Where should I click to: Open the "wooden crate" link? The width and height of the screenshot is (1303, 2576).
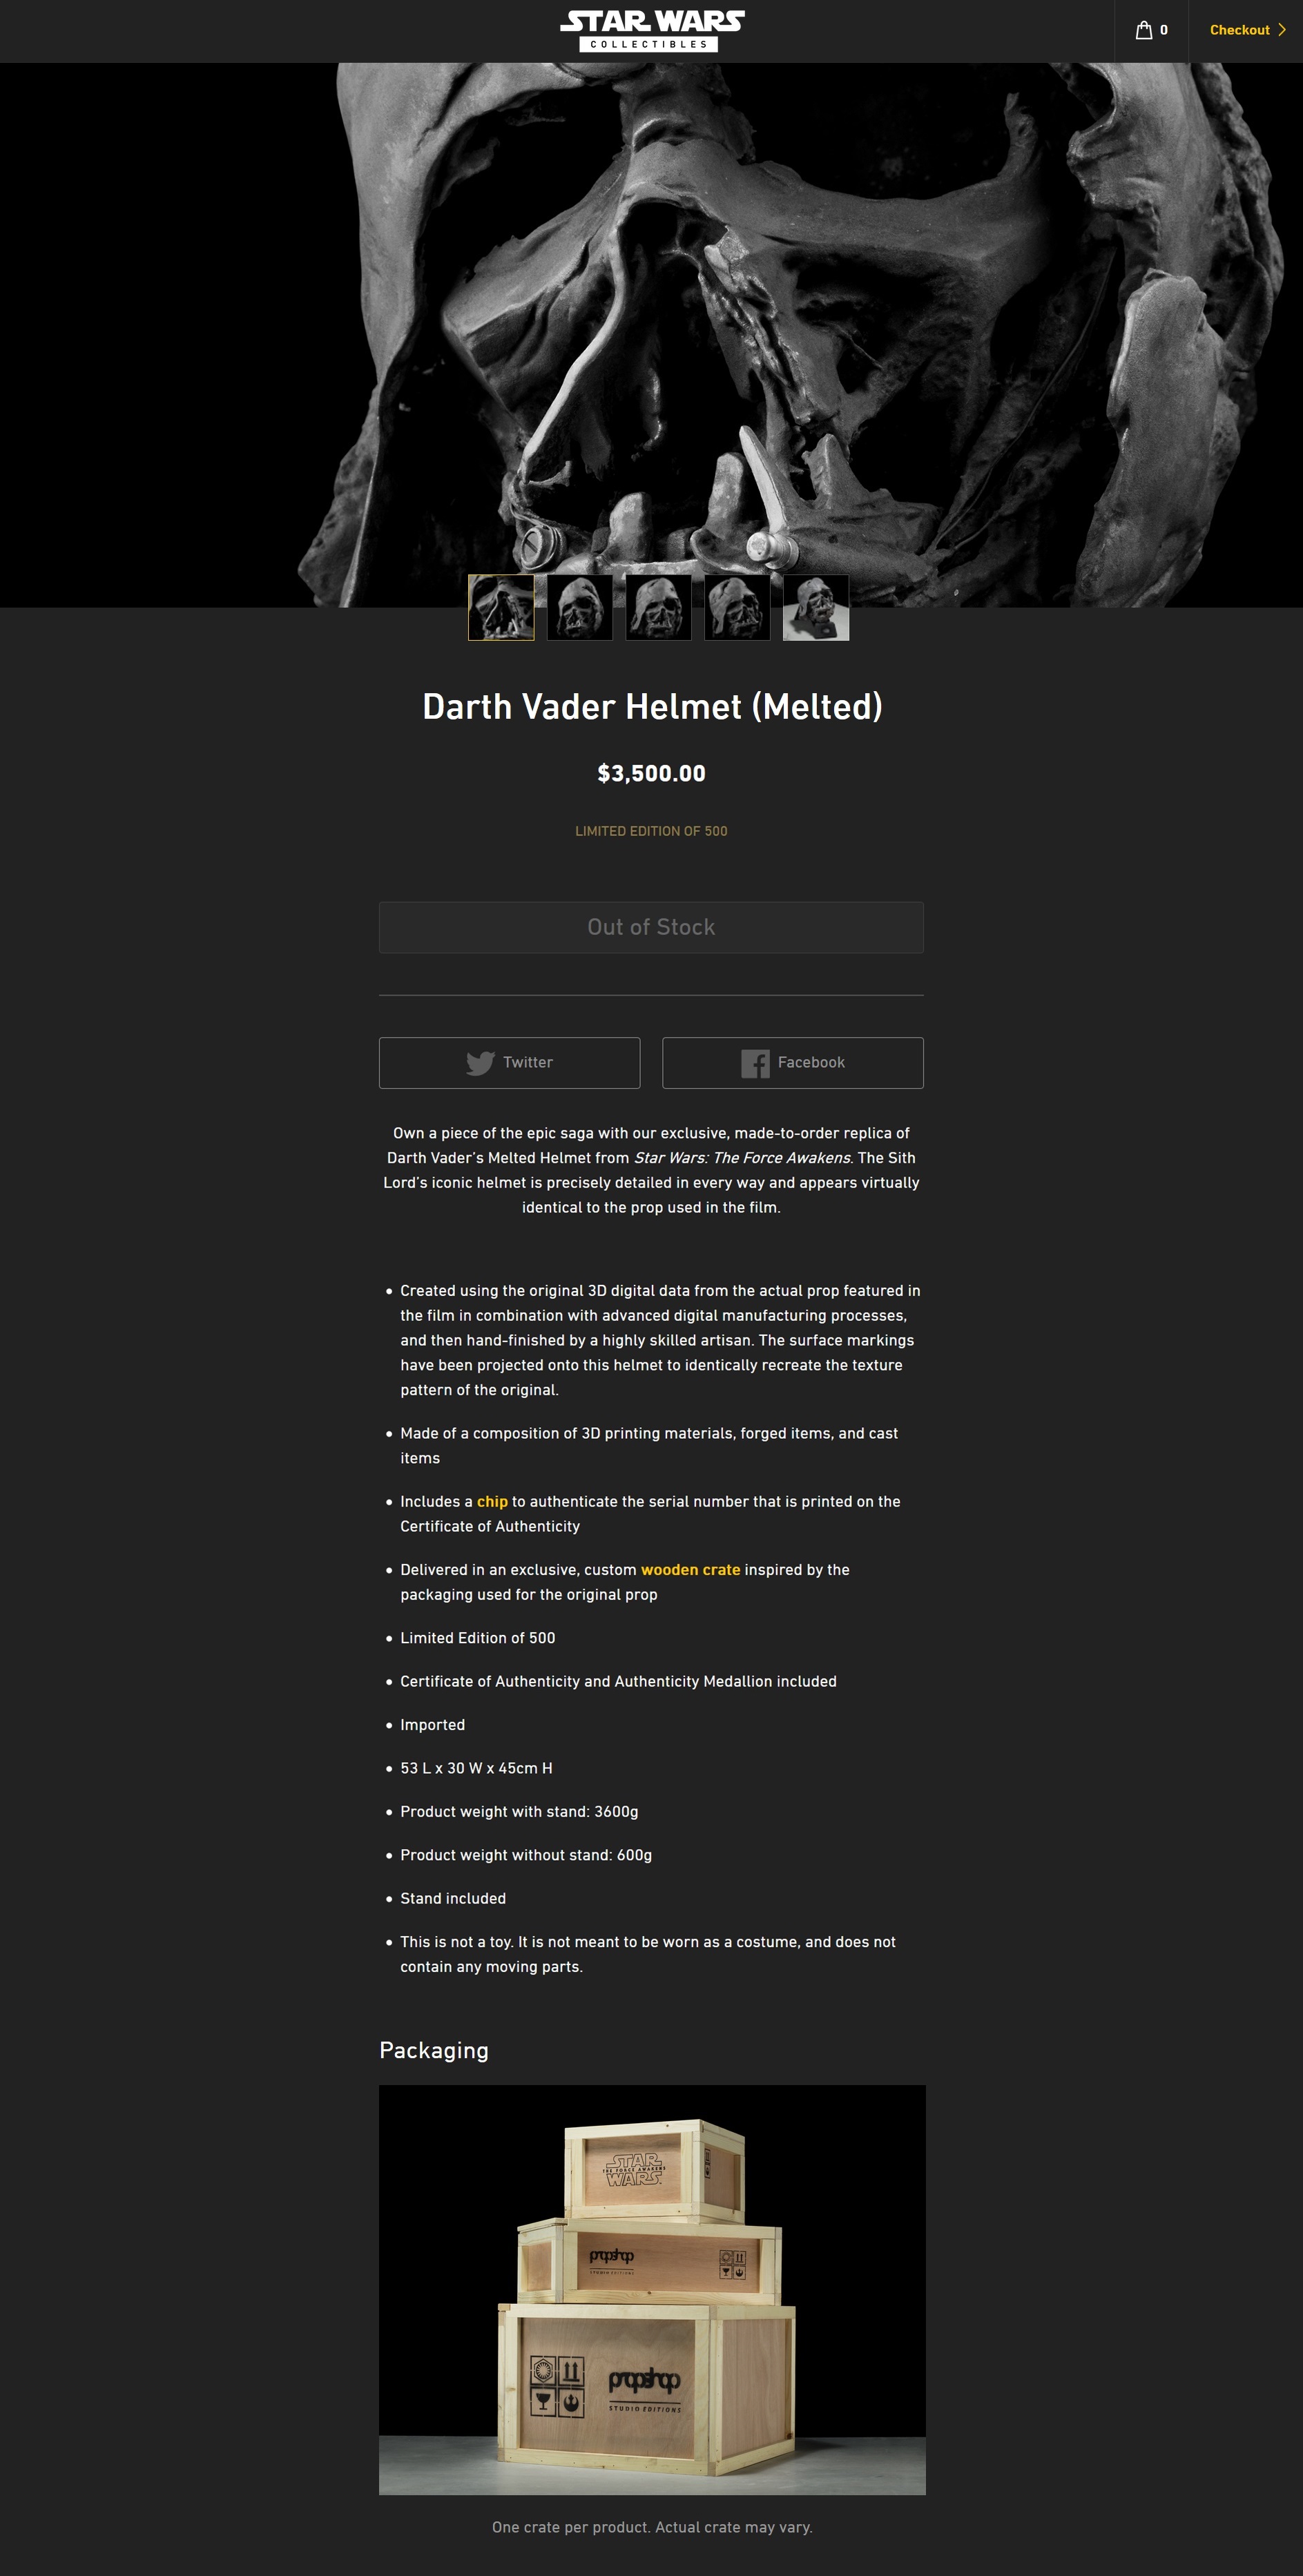[690, 1569]
